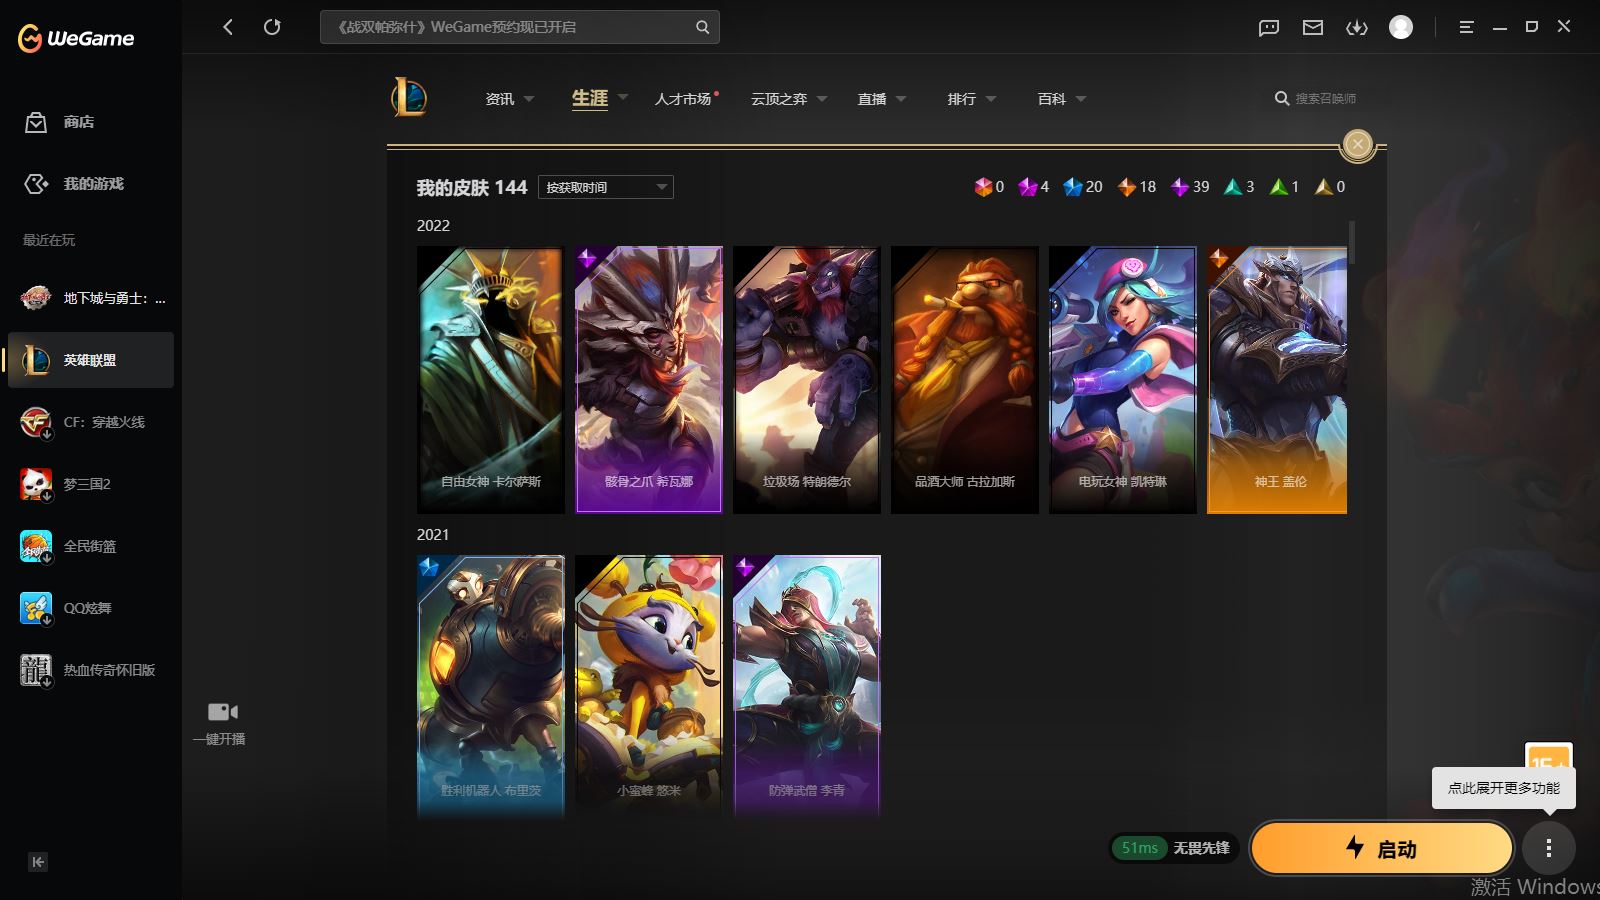This screenshot has width=1600, height=900.
Task: Click the 51ms 无畏先锋 server selector
Action: [x=1174, y=848]
